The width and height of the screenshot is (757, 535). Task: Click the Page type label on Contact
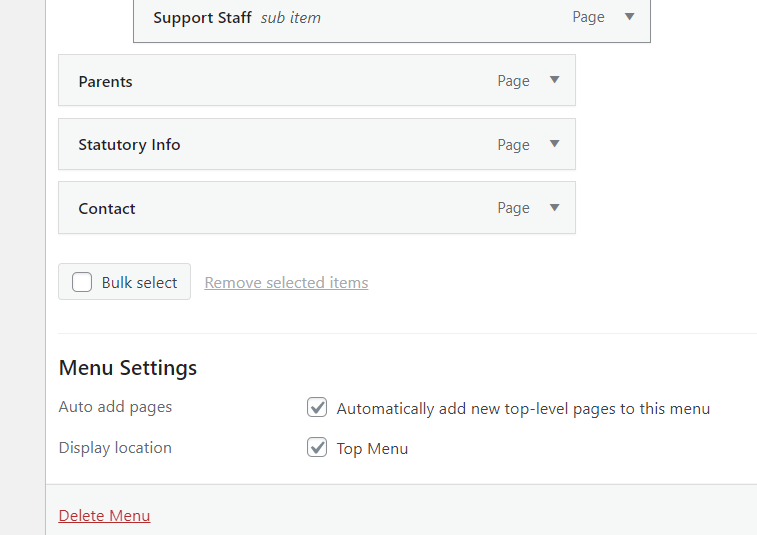tap(513, 208)
